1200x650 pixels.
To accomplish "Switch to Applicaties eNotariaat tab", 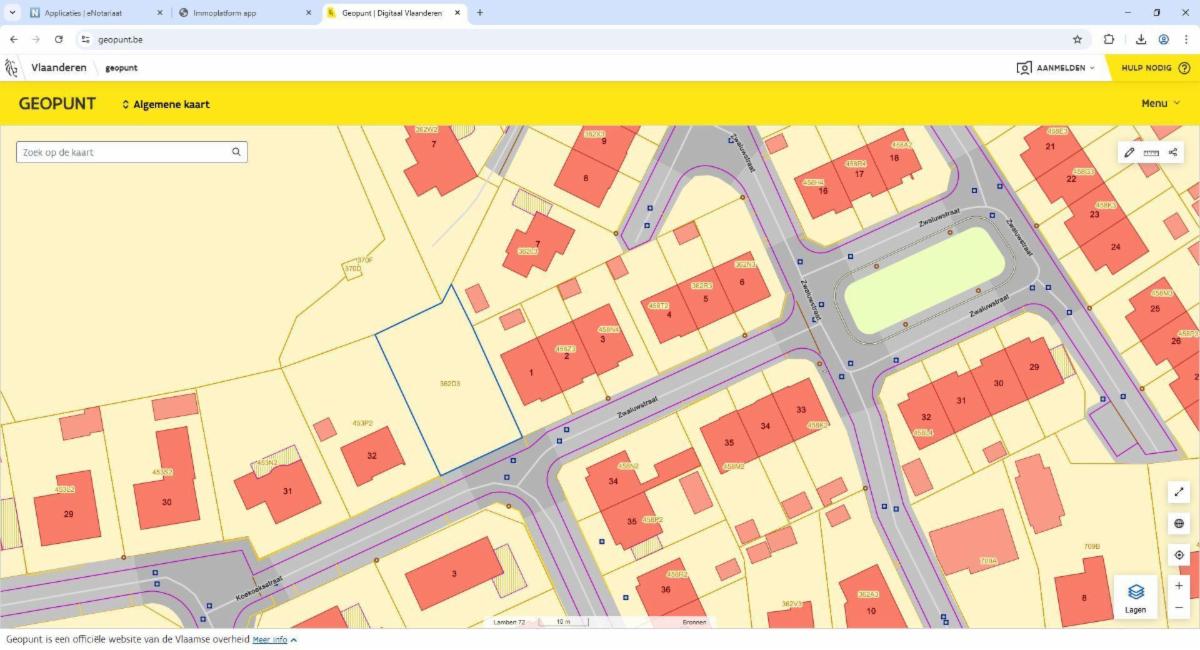I will click(x=97, y=13).
